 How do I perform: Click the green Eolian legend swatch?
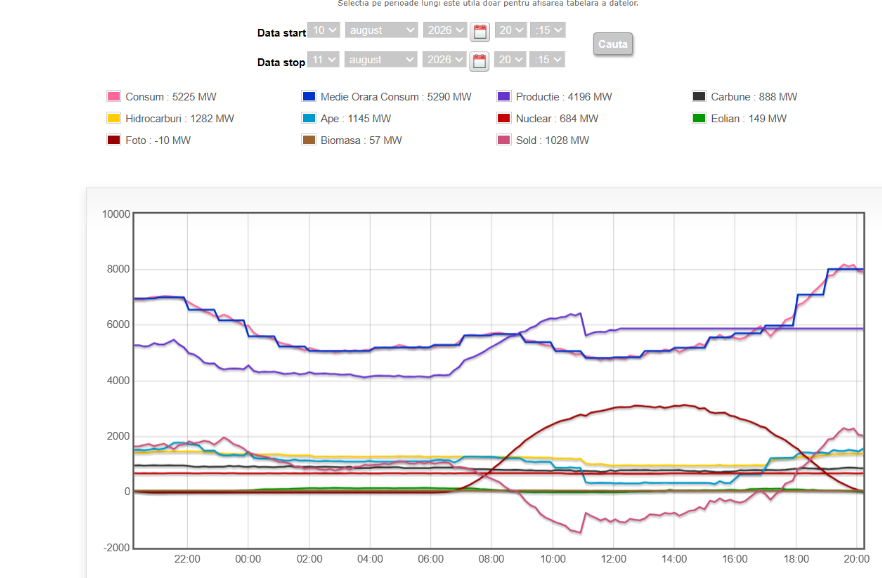pyautogui.click(x=699, y=118)
